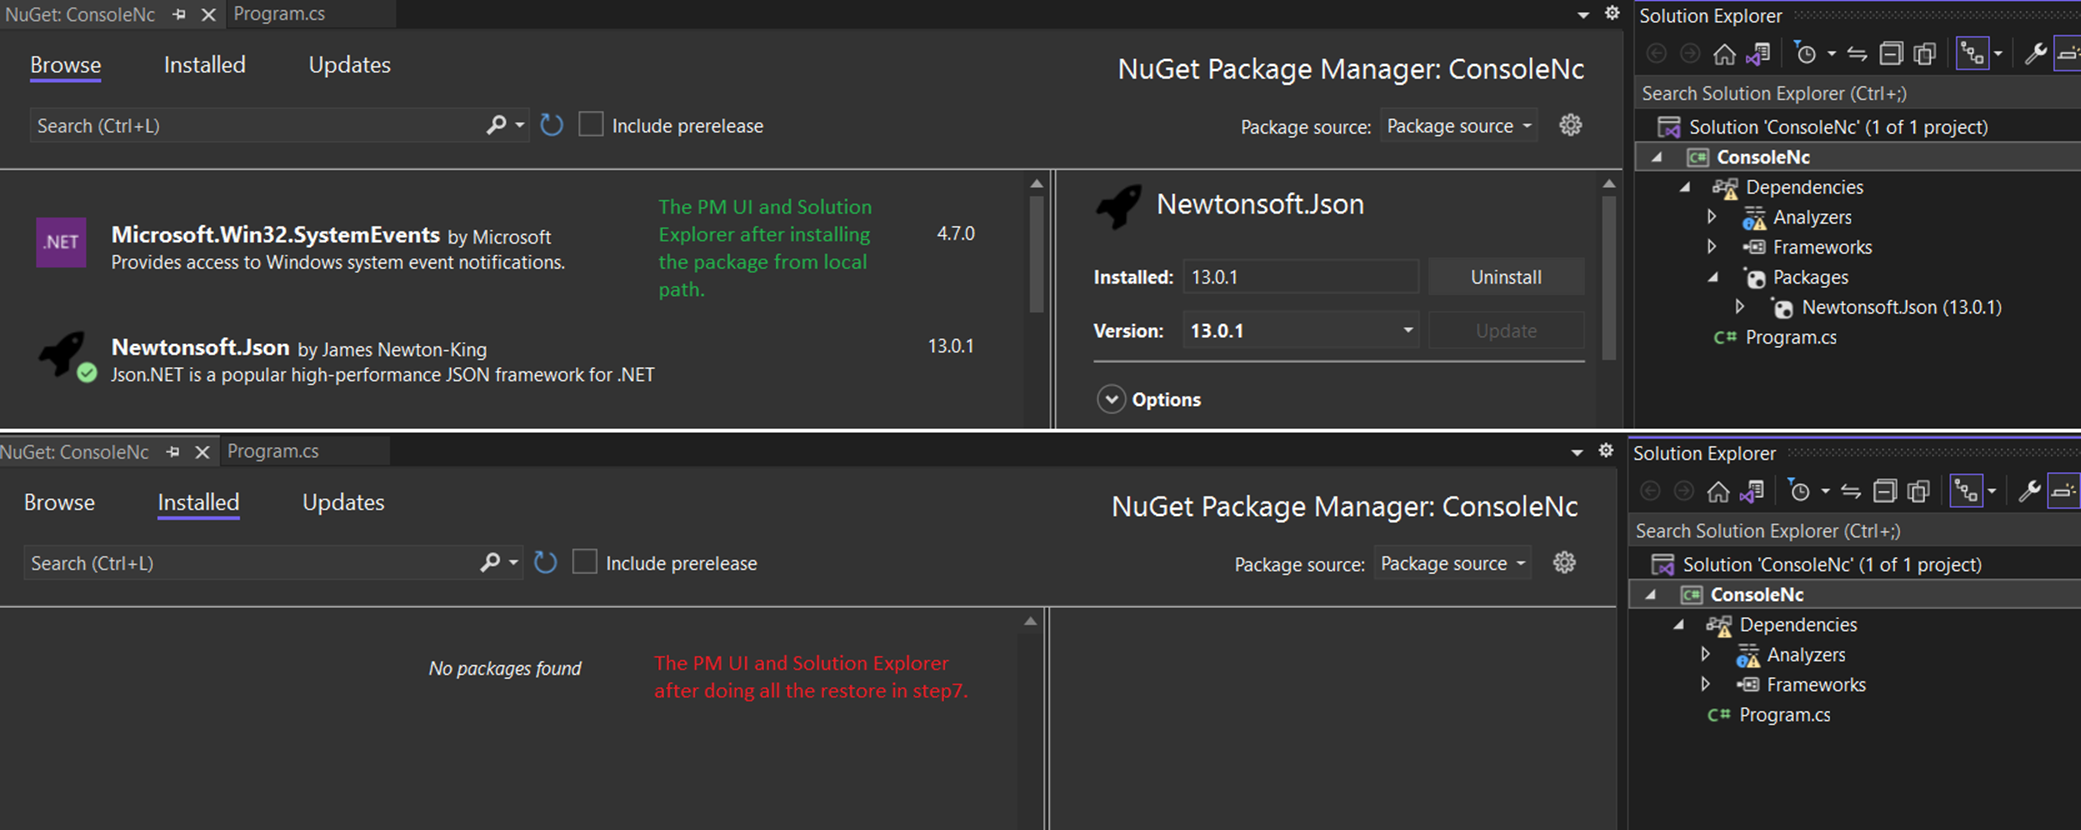Click Pending Changes Filter clock in upper Solution Explorer
2081x830 pixels.
(x=1805, y=54)
